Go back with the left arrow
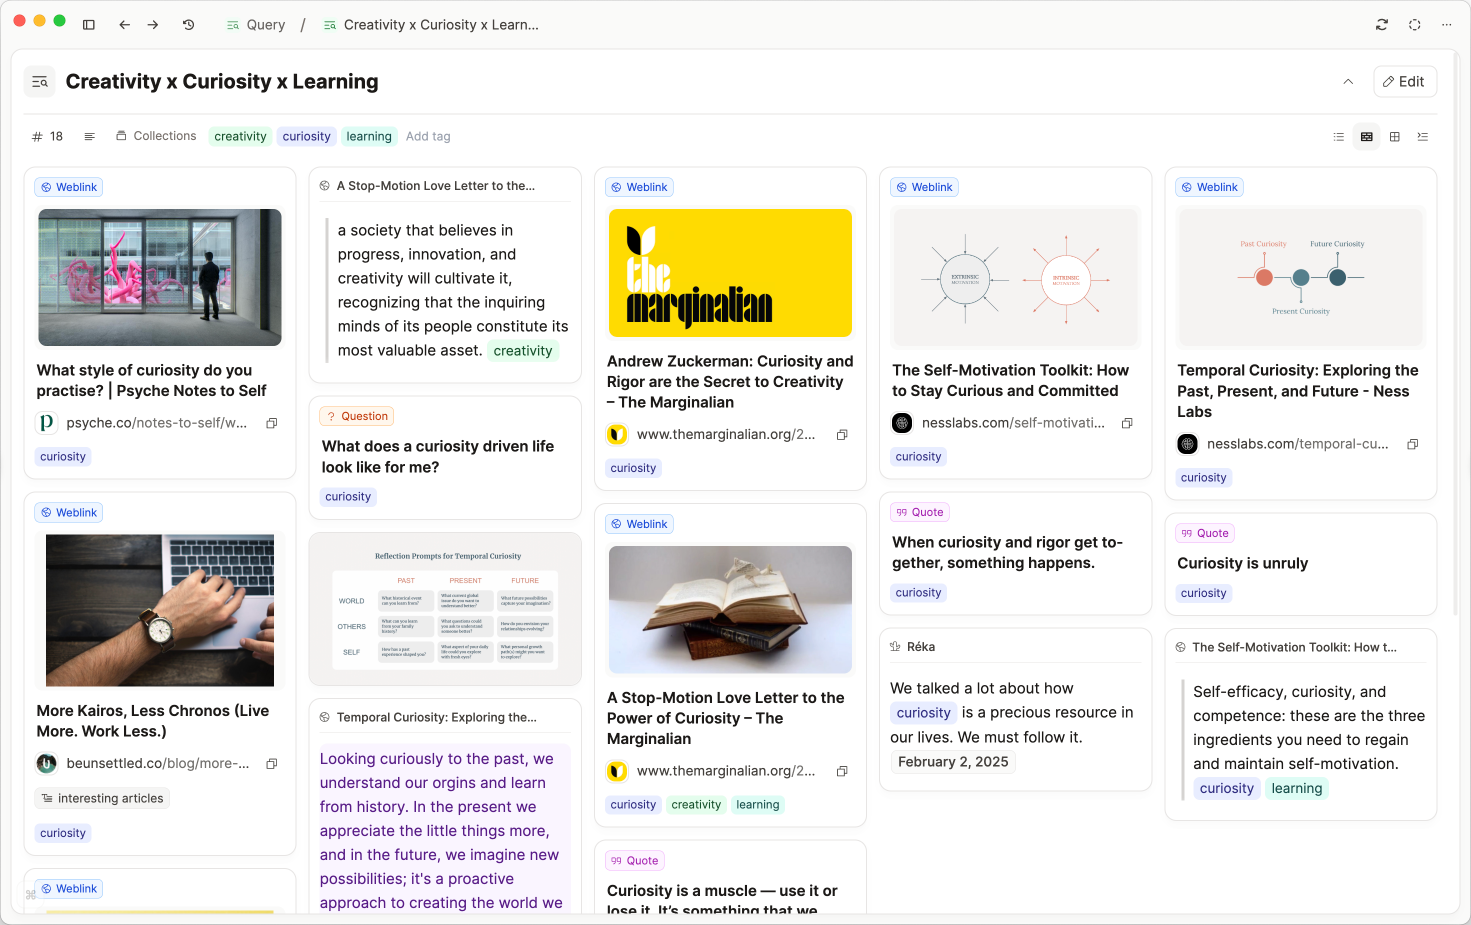This screenshot has height=925, width=1471. click(x=124, y=25)
